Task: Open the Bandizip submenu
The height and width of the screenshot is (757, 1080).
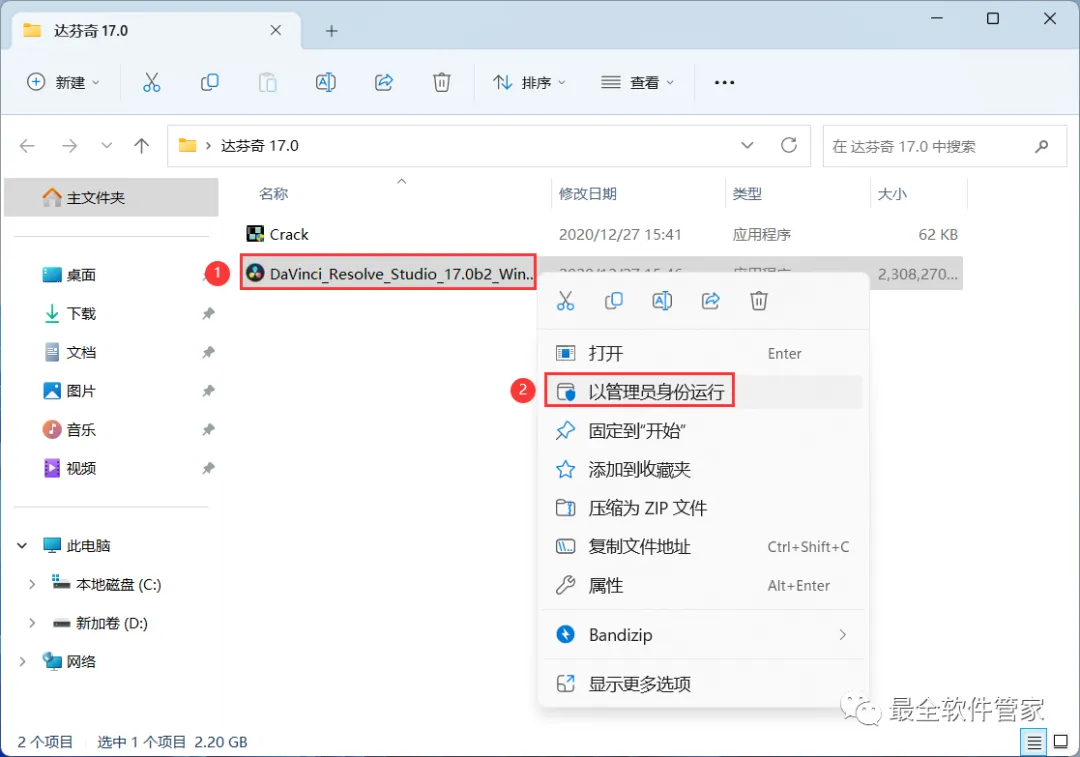Action: click(703, 634)
